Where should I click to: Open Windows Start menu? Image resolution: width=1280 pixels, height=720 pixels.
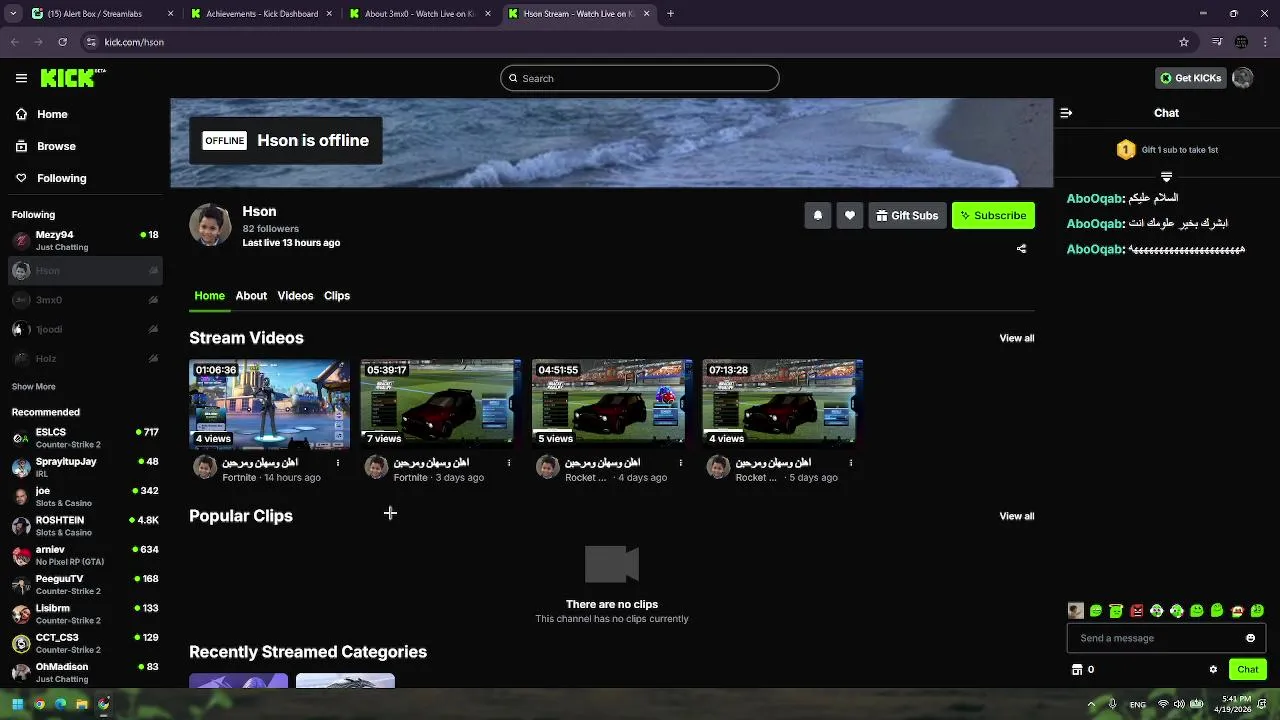pos(17,704)
